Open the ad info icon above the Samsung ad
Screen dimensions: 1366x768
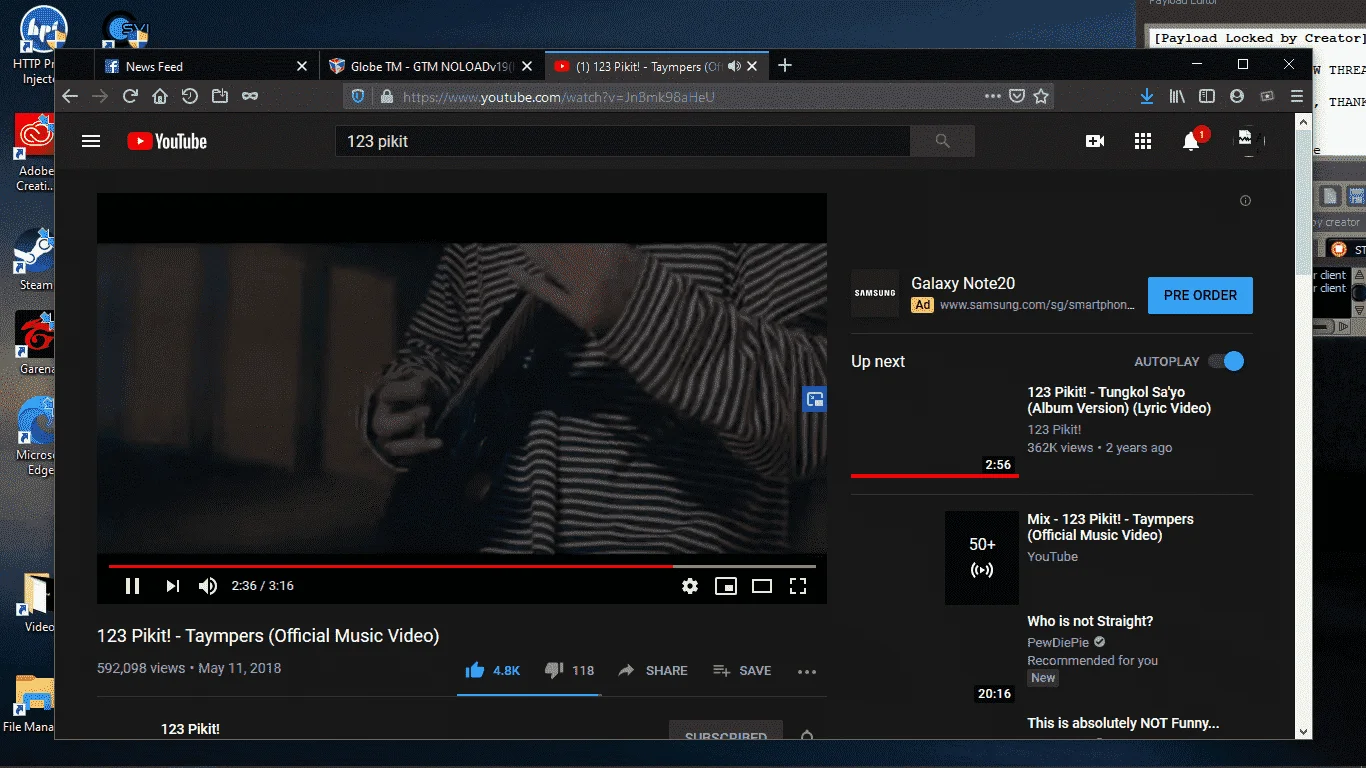[x=1245, y=201]
